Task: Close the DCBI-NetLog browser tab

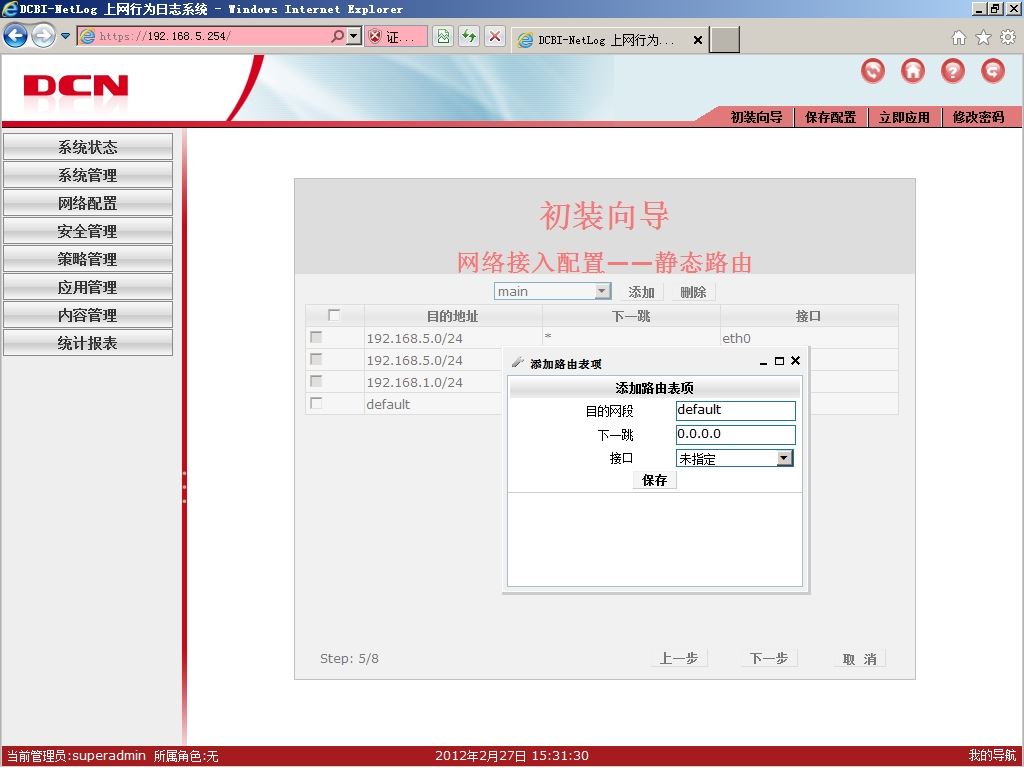Action: point(697,40)
